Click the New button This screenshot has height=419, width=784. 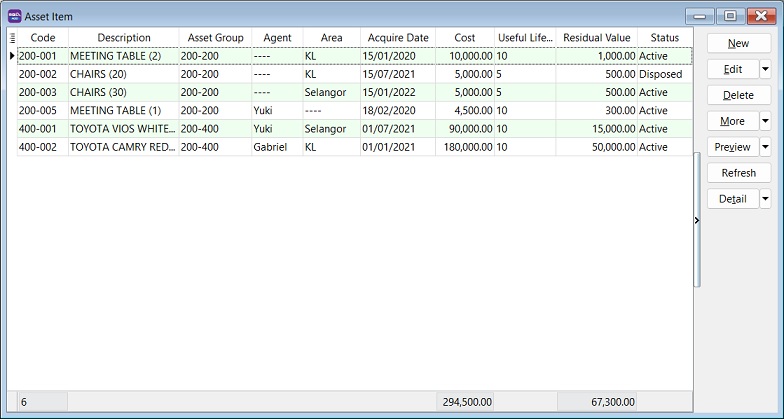(738, 43)
